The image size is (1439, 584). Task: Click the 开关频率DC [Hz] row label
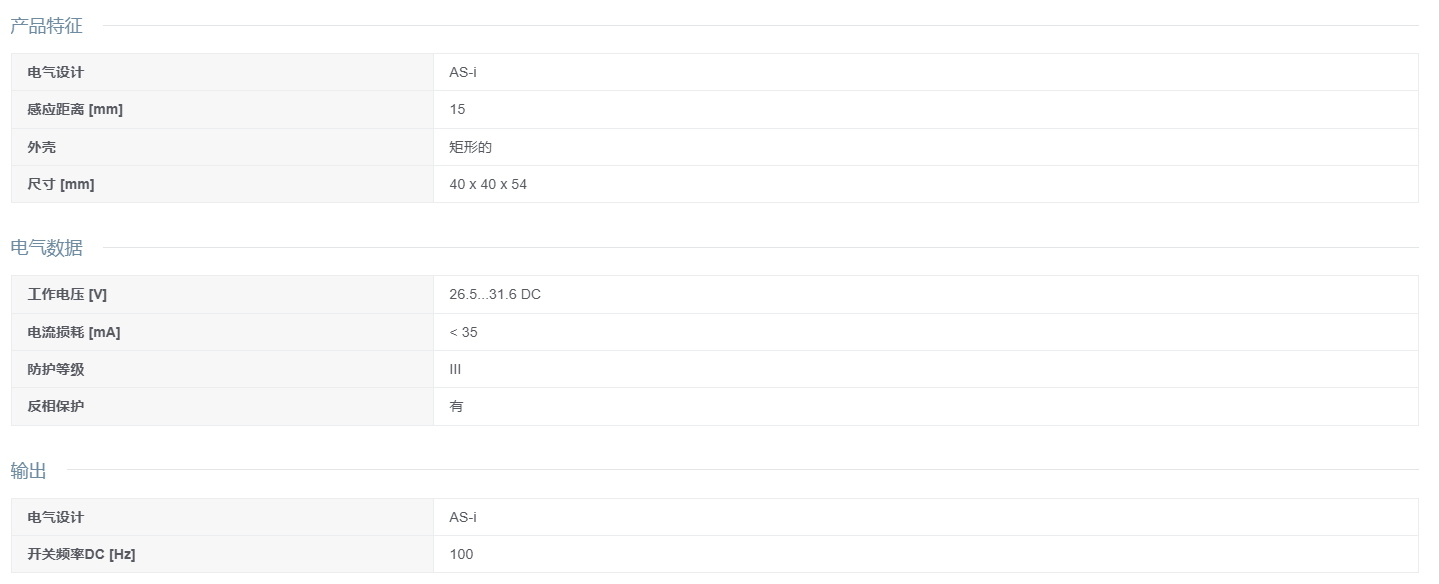81,554
